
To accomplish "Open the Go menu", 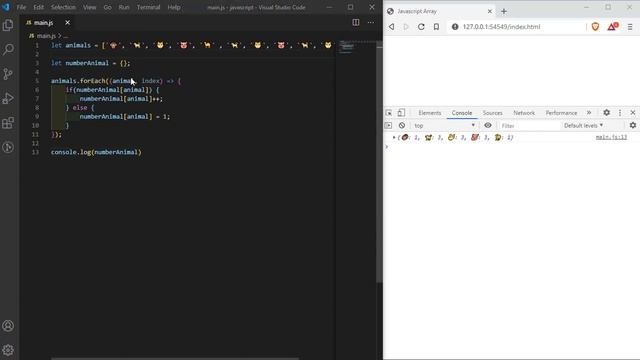I will pyautogui.click(x=107, y=7).
